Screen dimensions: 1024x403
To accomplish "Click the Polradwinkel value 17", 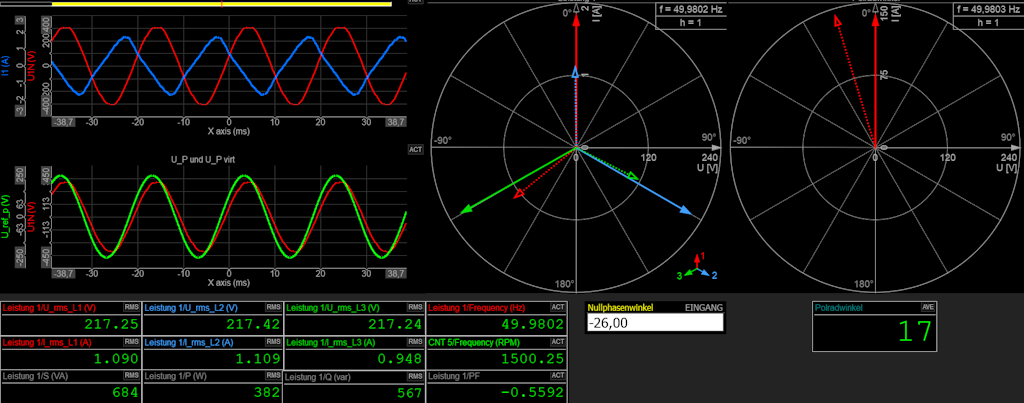I will click(x=914, y=332).
